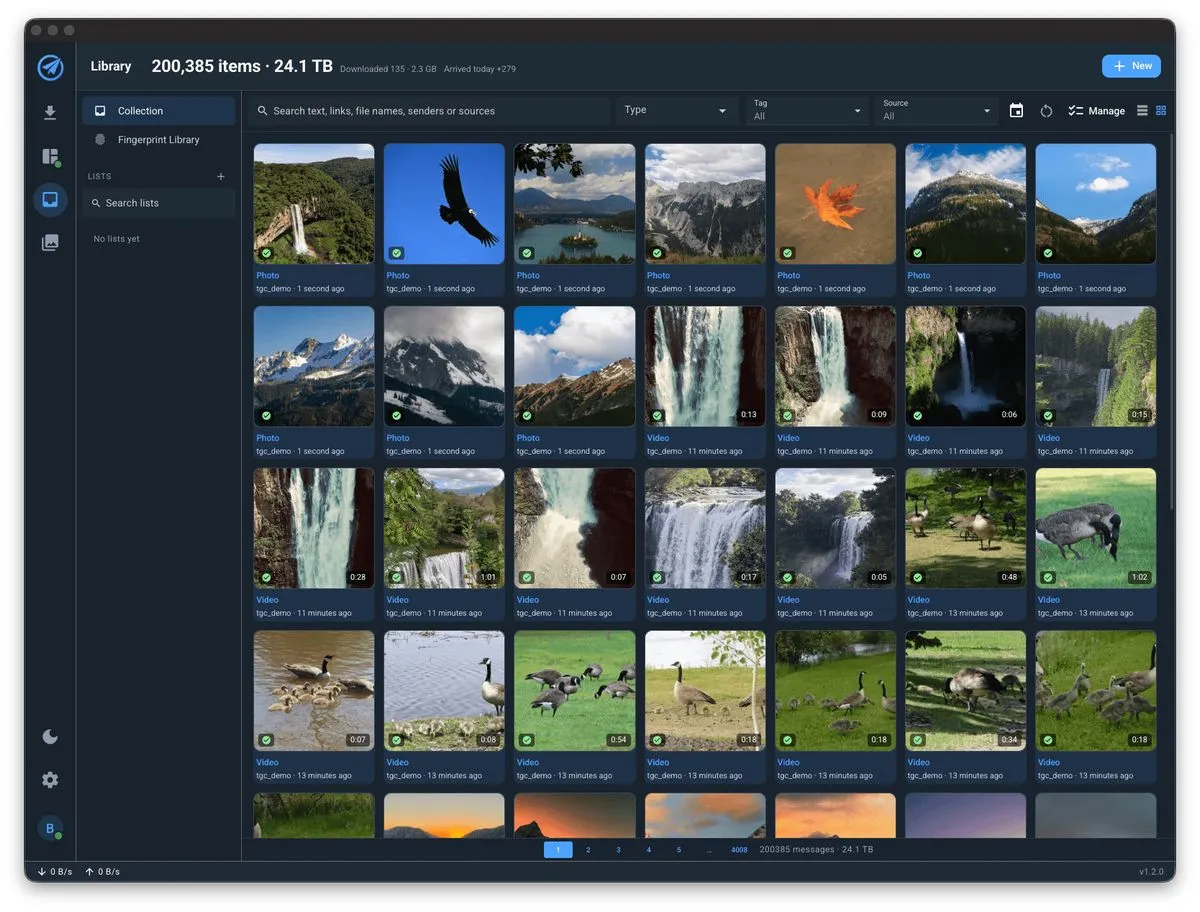Open the lake island photo thumbnail
The width and height of the screenshot is (1200, 912).
(x=574, y=204)
